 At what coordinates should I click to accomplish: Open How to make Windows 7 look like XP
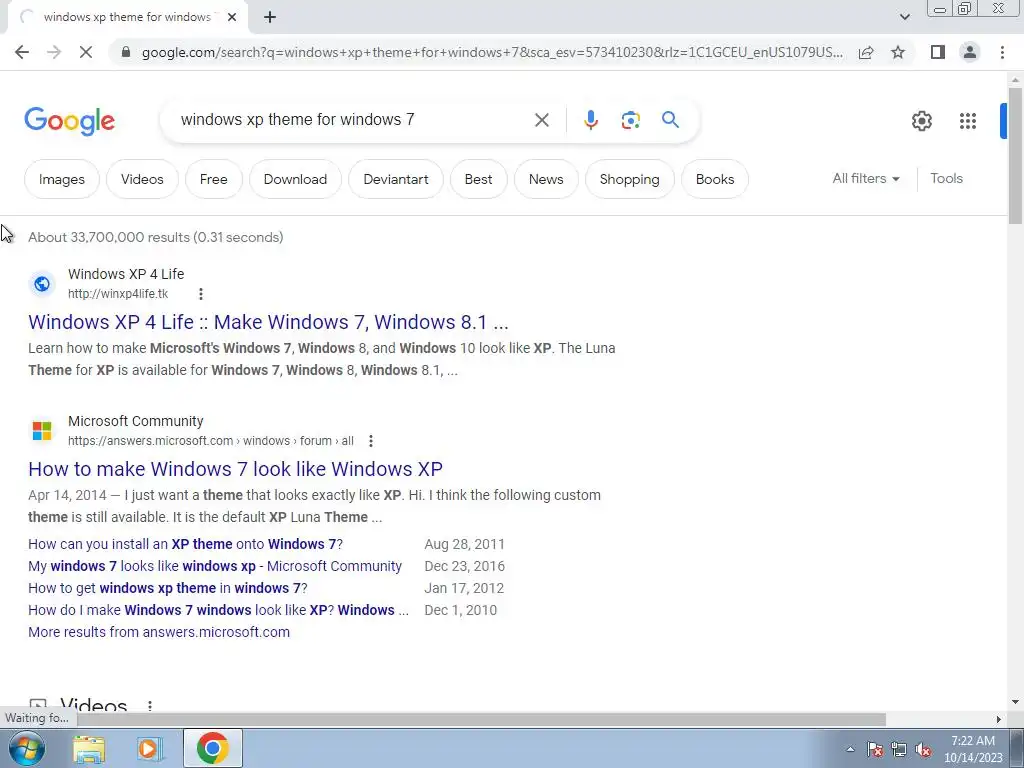[235, 469]
